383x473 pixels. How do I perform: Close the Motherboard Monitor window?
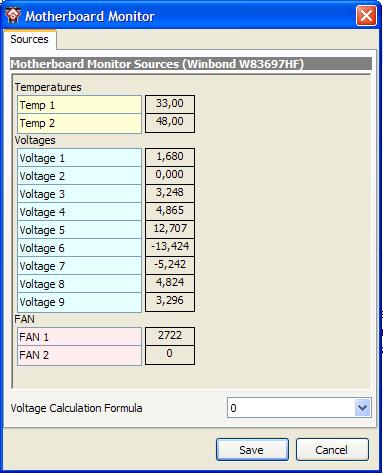pyautogui.click(x=366, y=16)
